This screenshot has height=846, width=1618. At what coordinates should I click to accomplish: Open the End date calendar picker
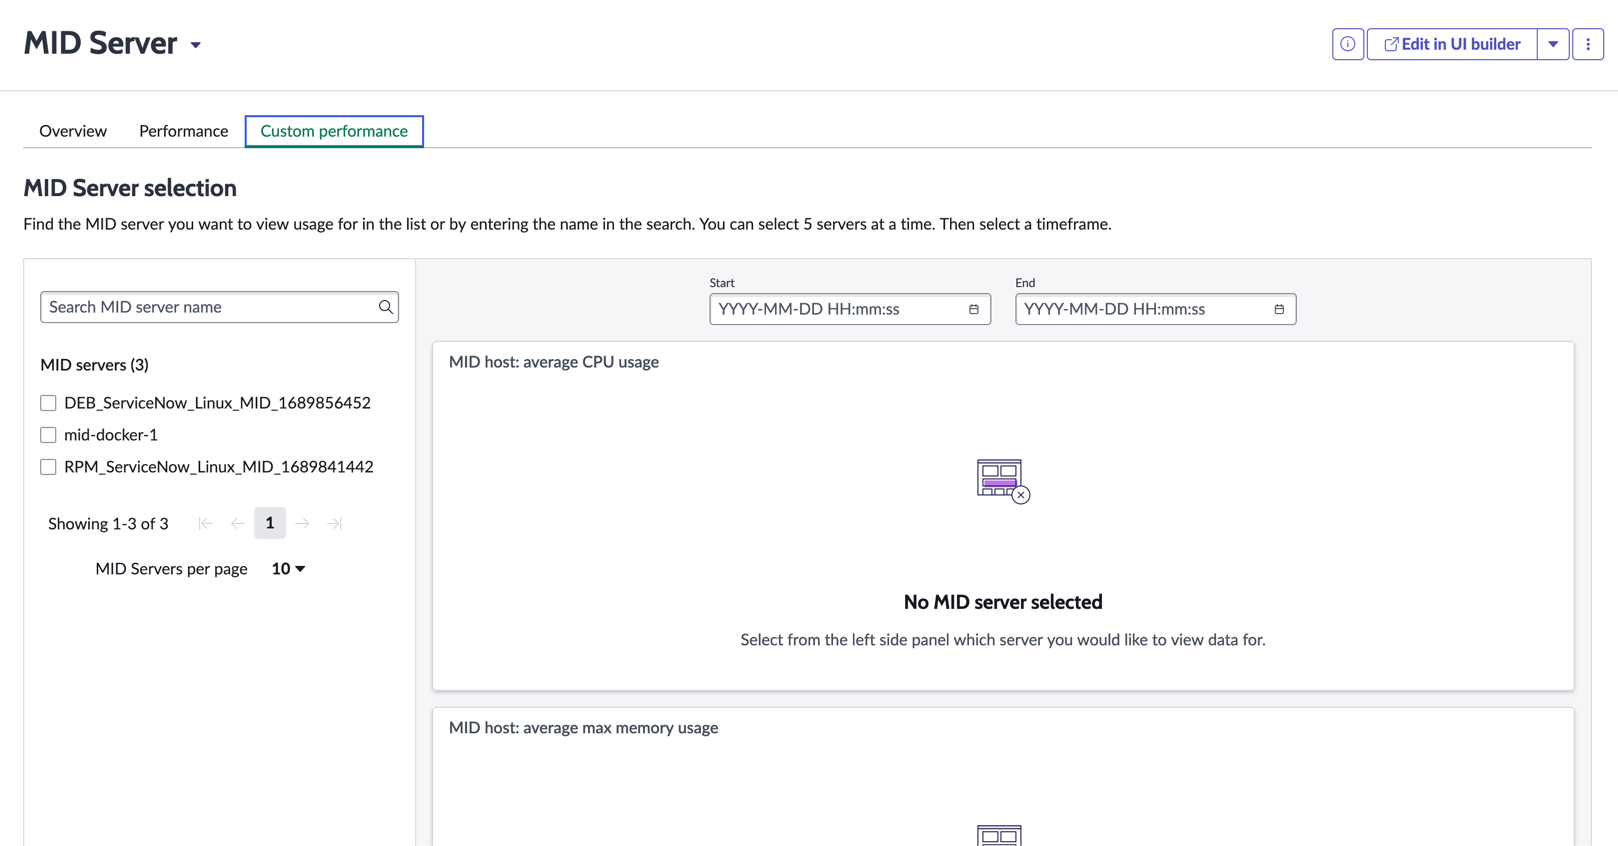coord(1279,309)
